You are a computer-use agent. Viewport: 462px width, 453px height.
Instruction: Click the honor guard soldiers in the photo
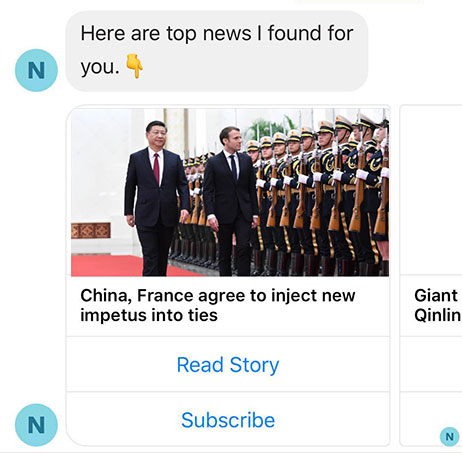click(x=322, y=193)
